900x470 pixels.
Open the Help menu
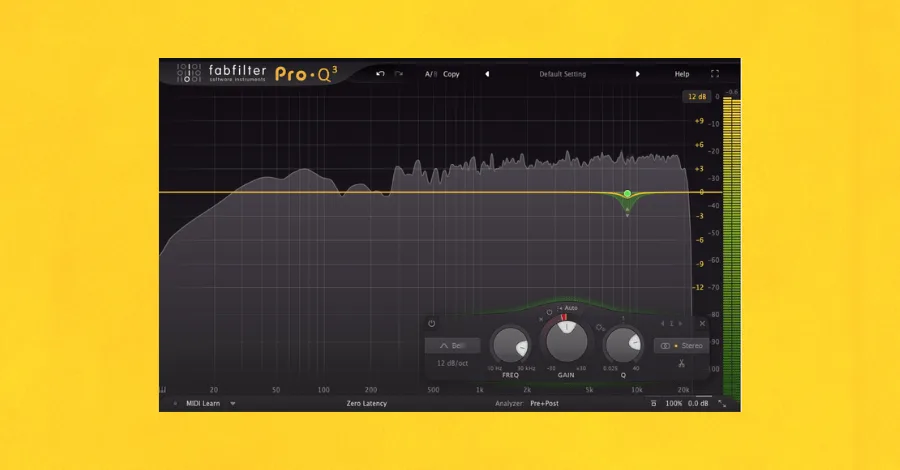(x=682, y=74)
